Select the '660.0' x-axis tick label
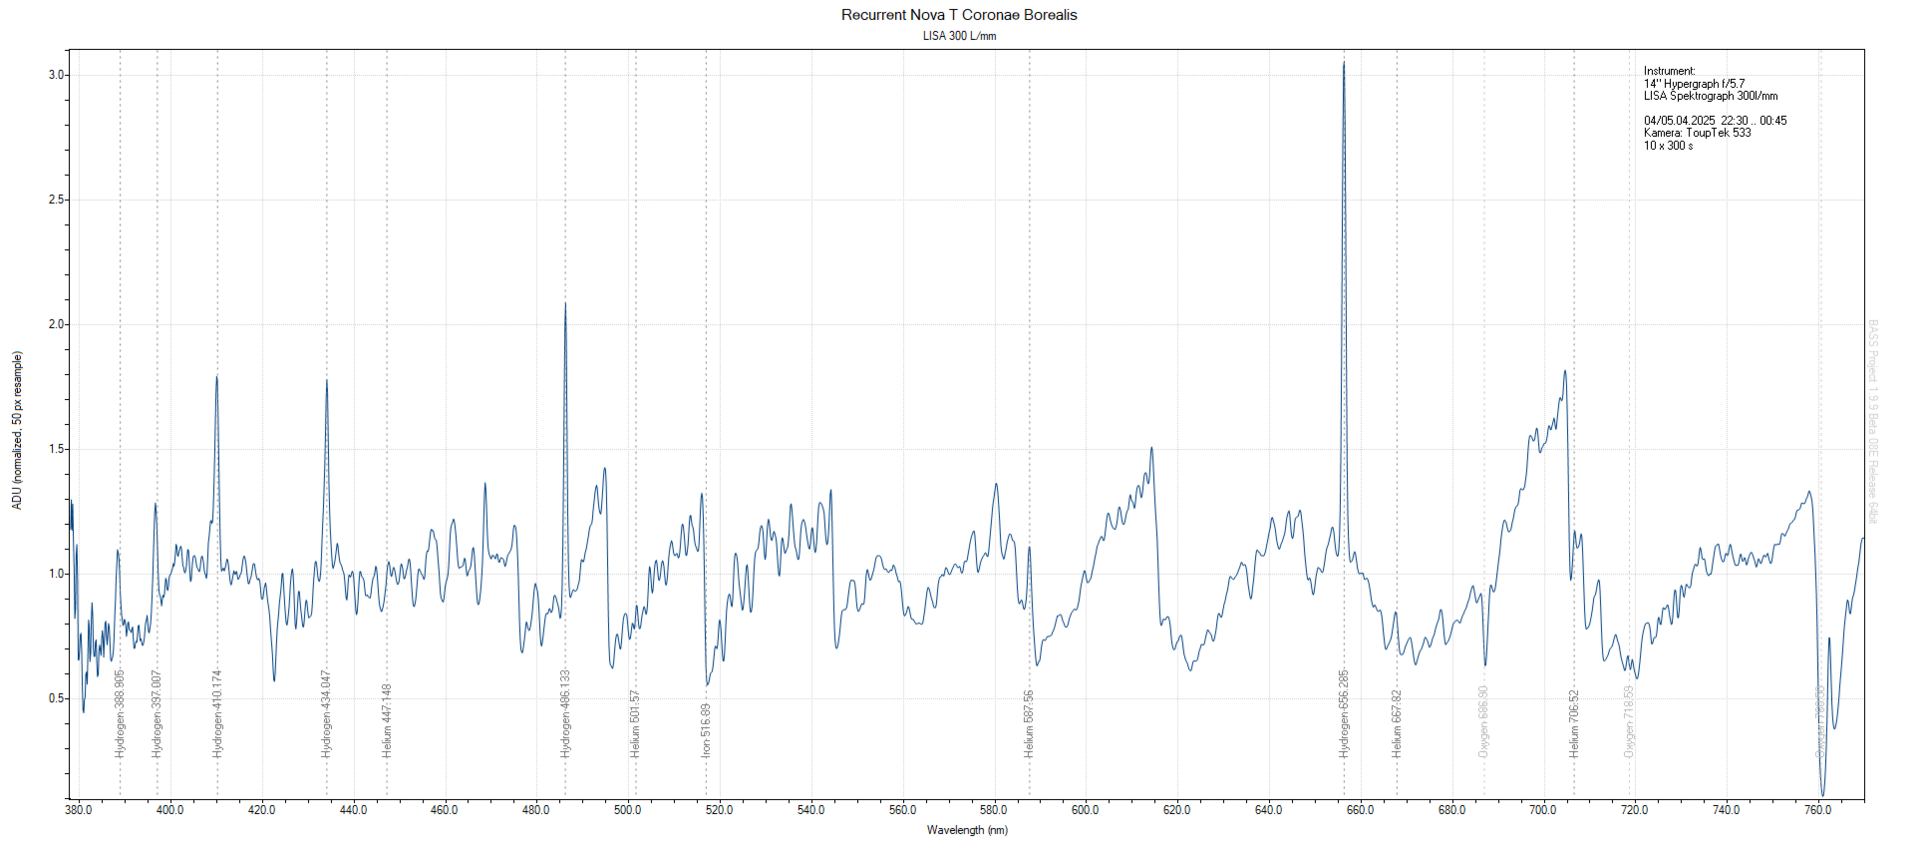1920x848 pixels. tap(1360, 810)
